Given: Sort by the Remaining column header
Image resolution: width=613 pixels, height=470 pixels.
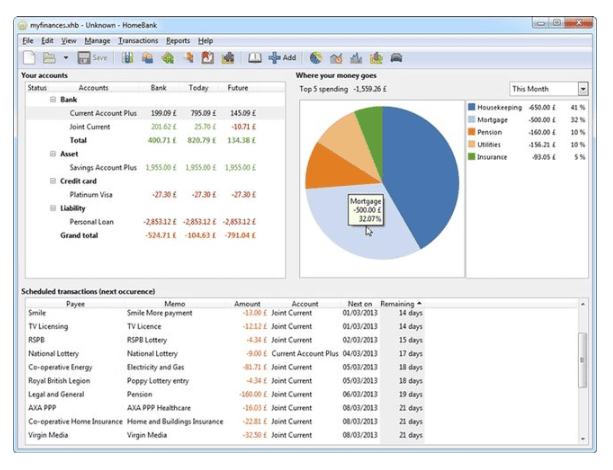Looking at the screenshot, I should click(401, 303).
